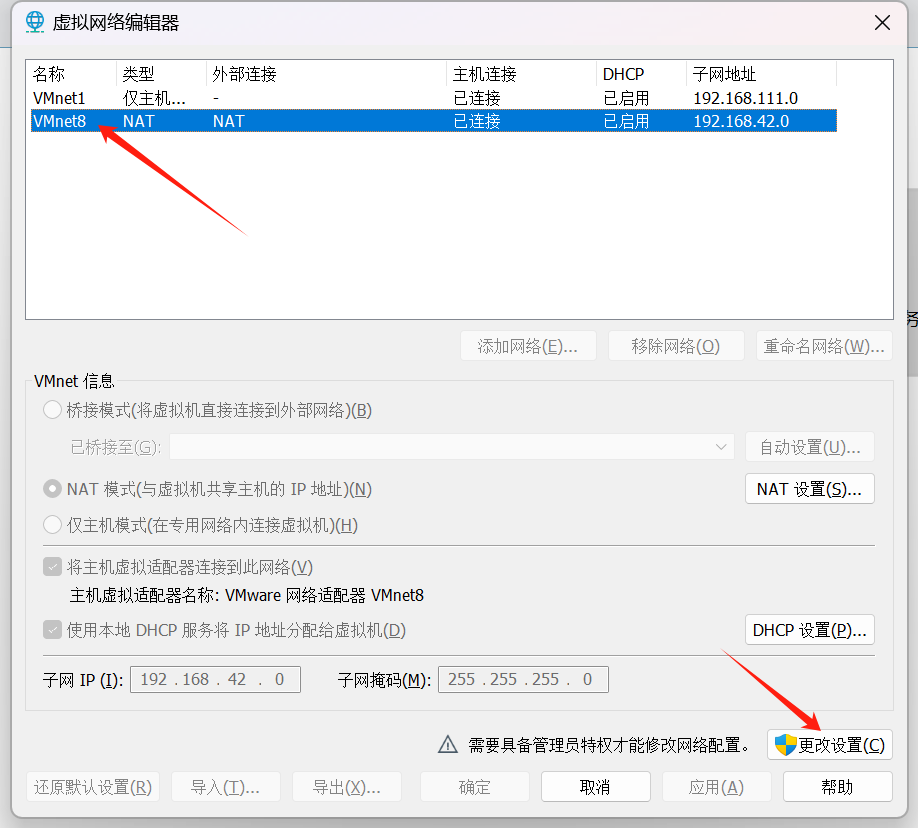The image size is (918, 828).
Task: Select the 仅主机模式 radio button
Action: click(x=53, y=525)
